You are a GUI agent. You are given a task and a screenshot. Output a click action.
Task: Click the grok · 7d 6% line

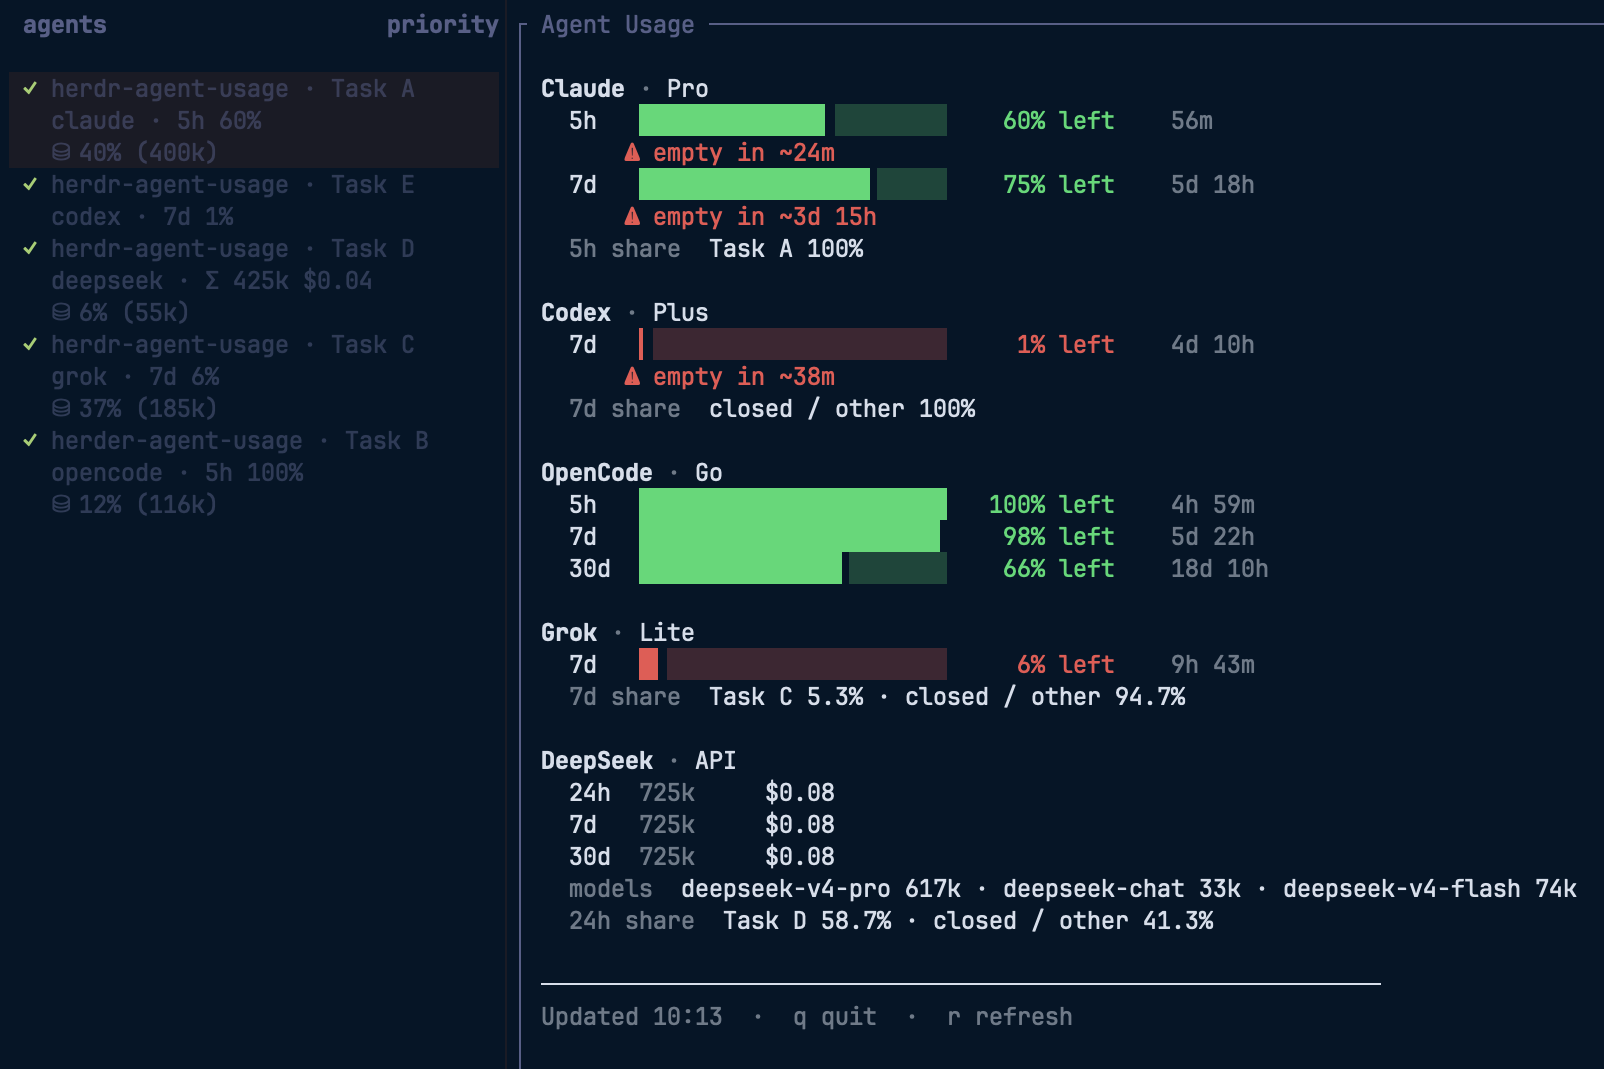pos(135,377)
